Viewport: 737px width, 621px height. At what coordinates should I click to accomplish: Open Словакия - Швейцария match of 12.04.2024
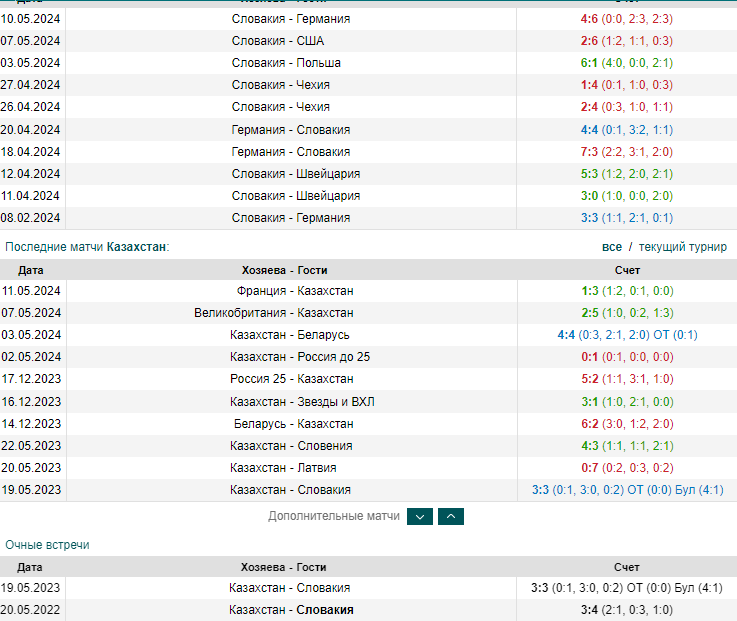point(296,174)
